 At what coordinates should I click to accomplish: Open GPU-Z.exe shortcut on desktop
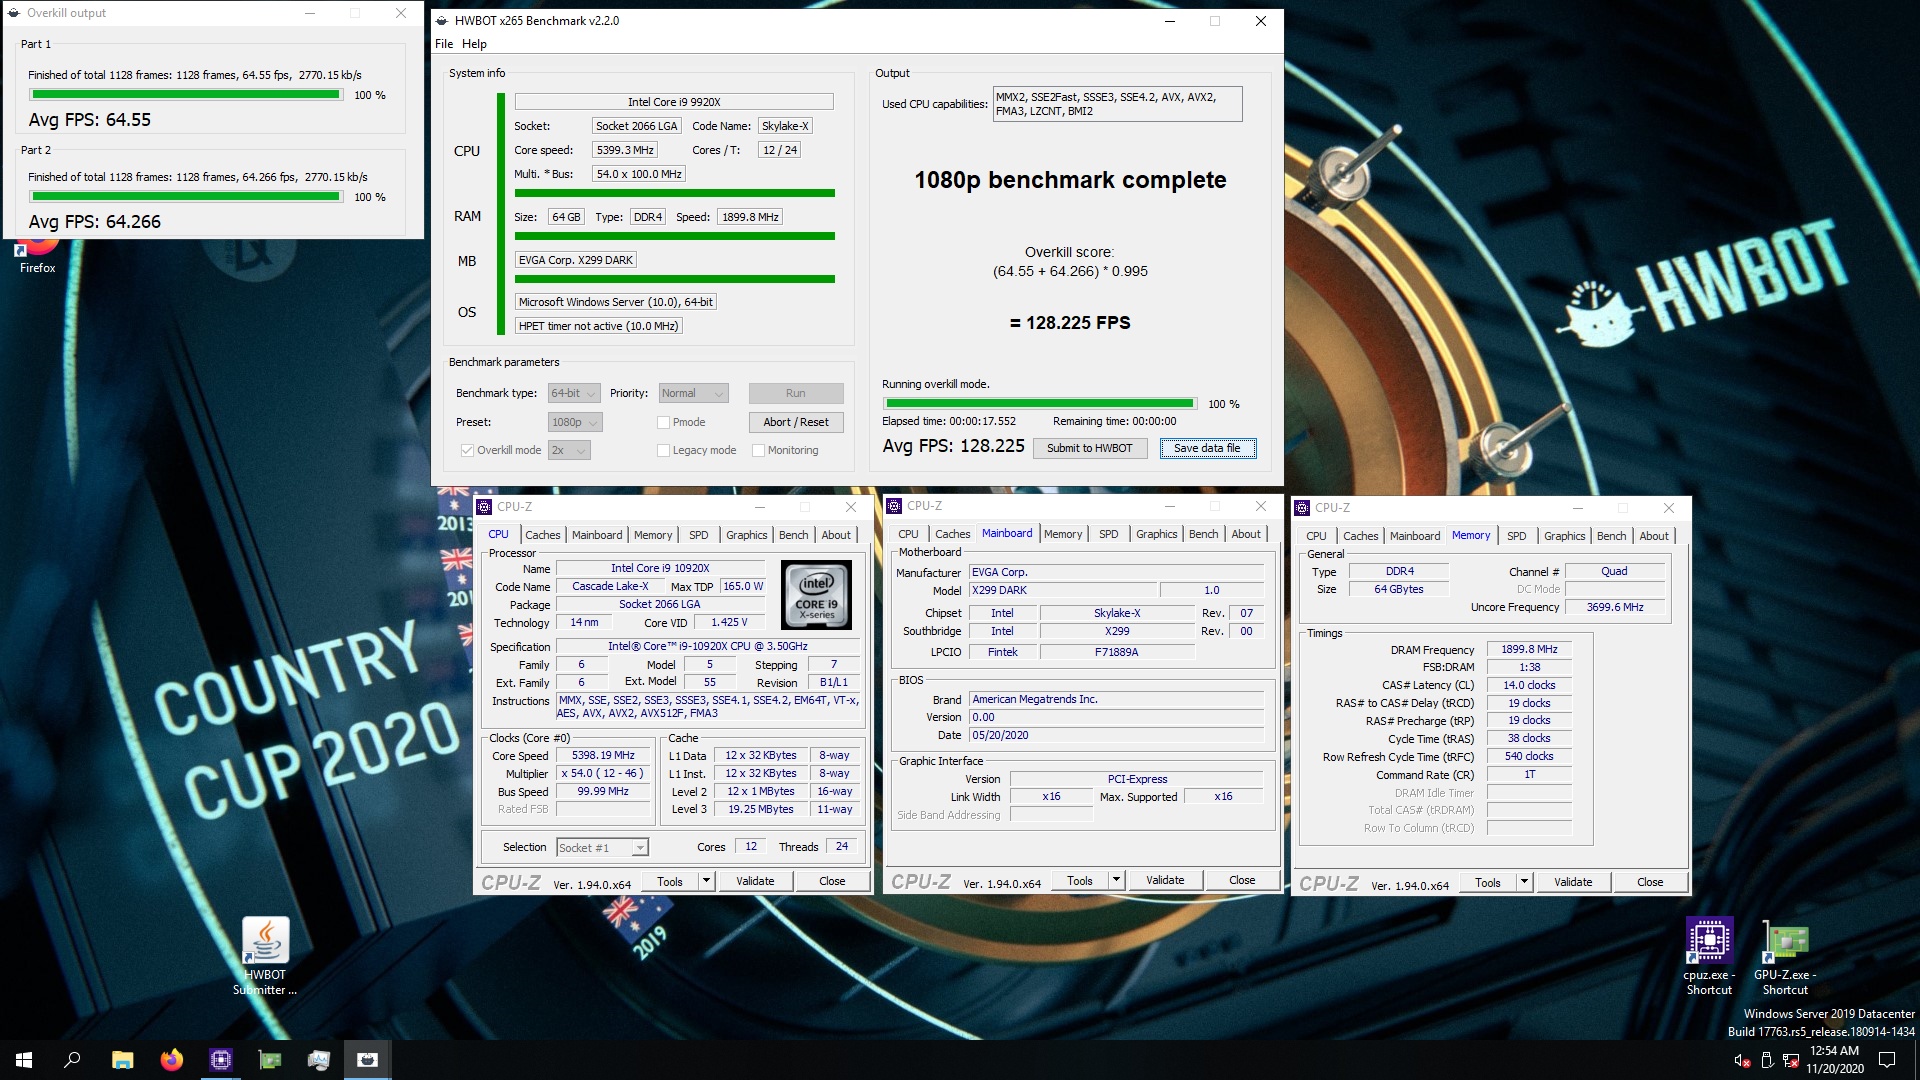pos(1785,957)
